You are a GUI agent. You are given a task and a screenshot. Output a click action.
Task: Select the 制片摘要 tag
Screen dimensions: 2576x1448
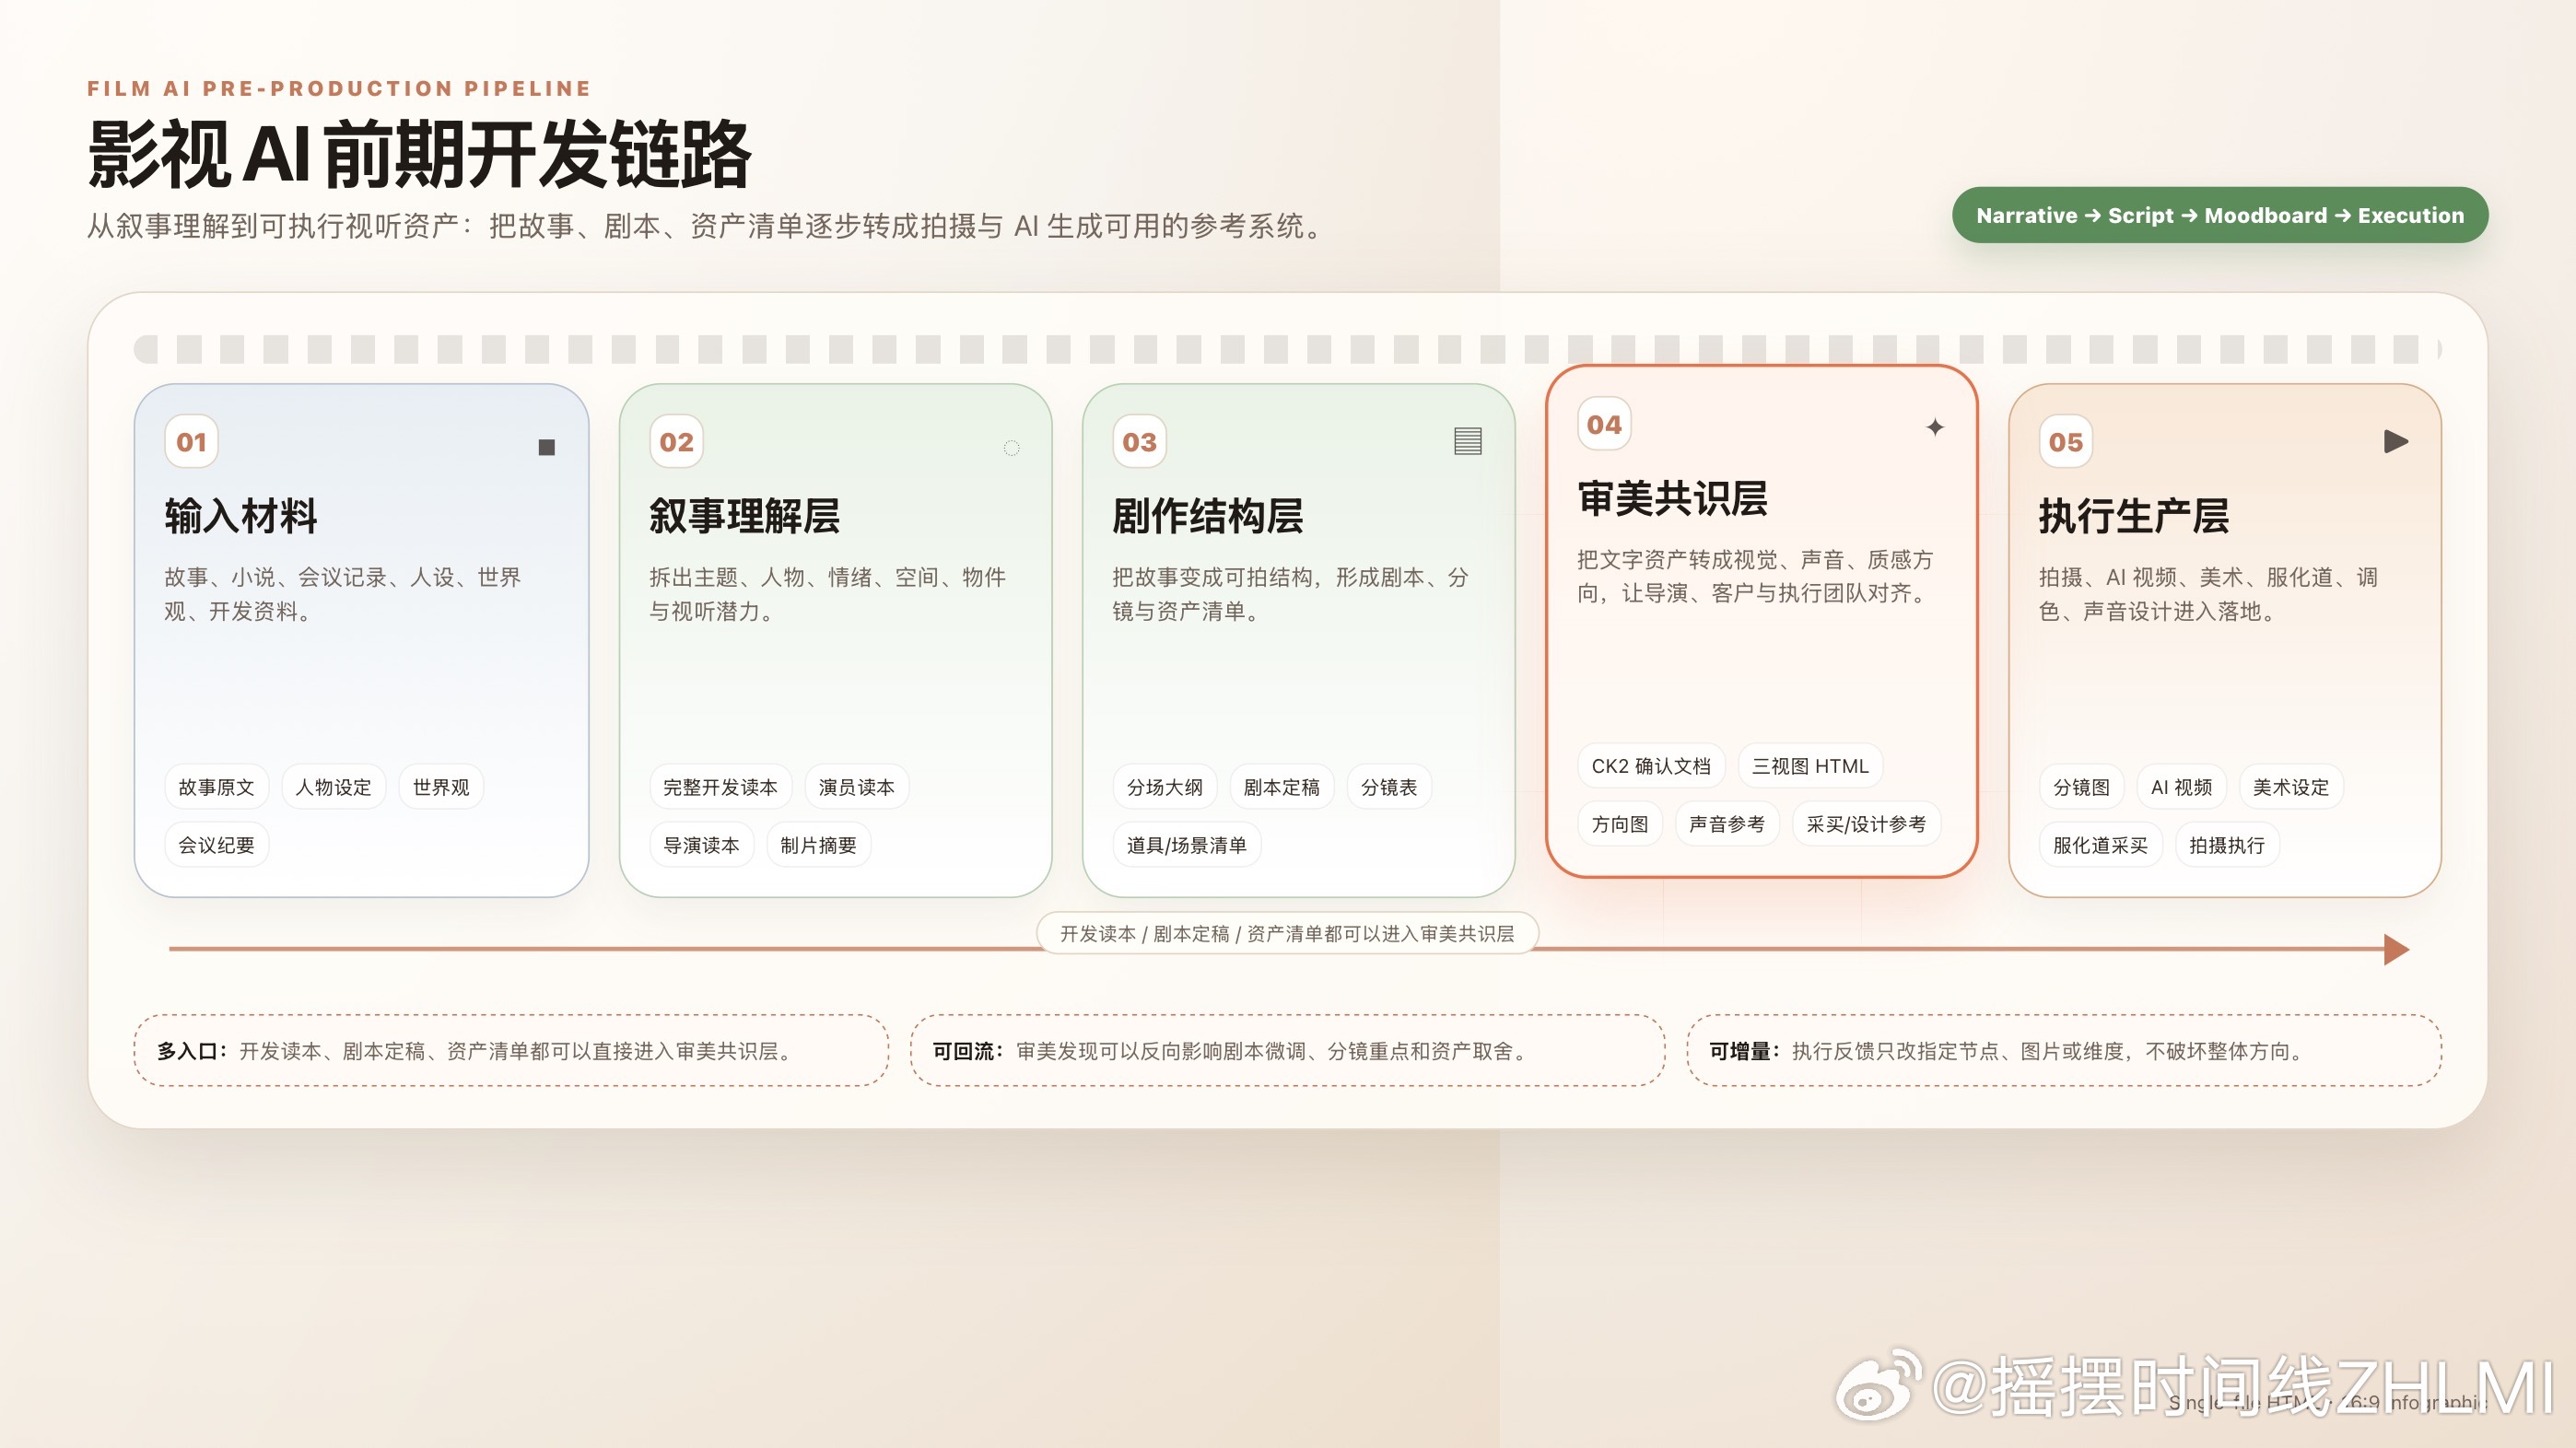click(x=818, y=845)
